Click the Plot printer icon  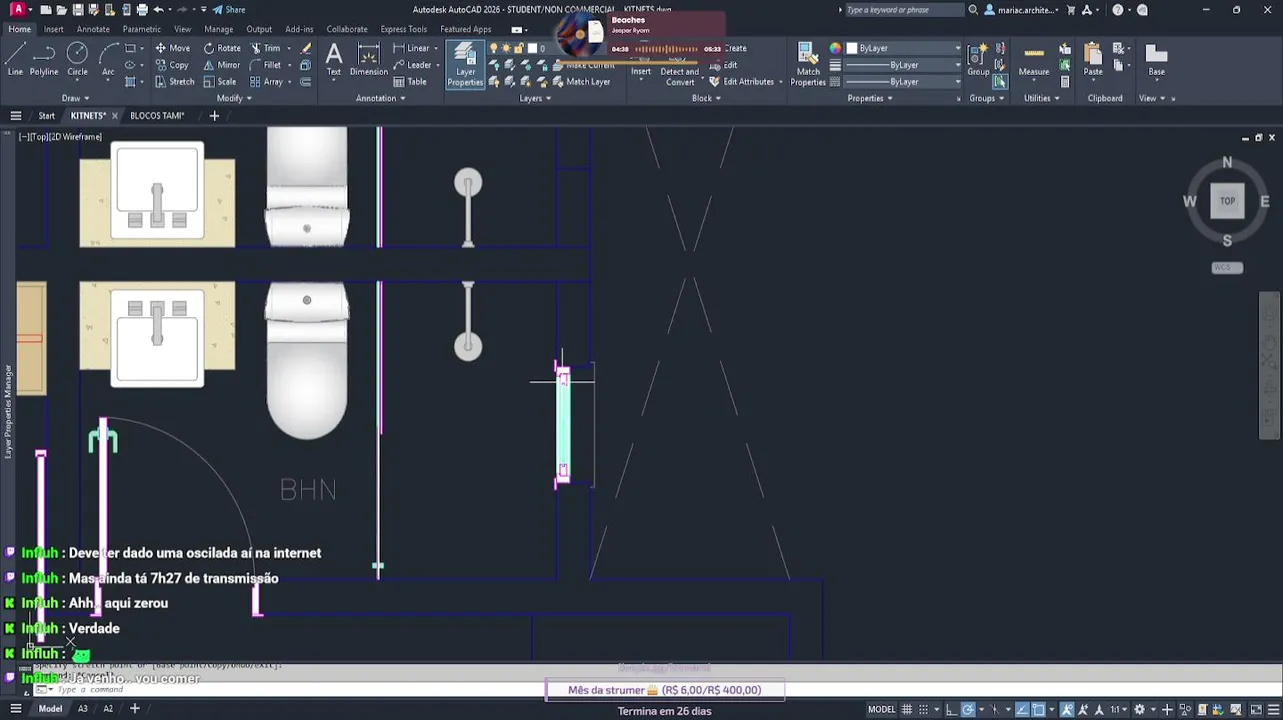coord(142,10)
